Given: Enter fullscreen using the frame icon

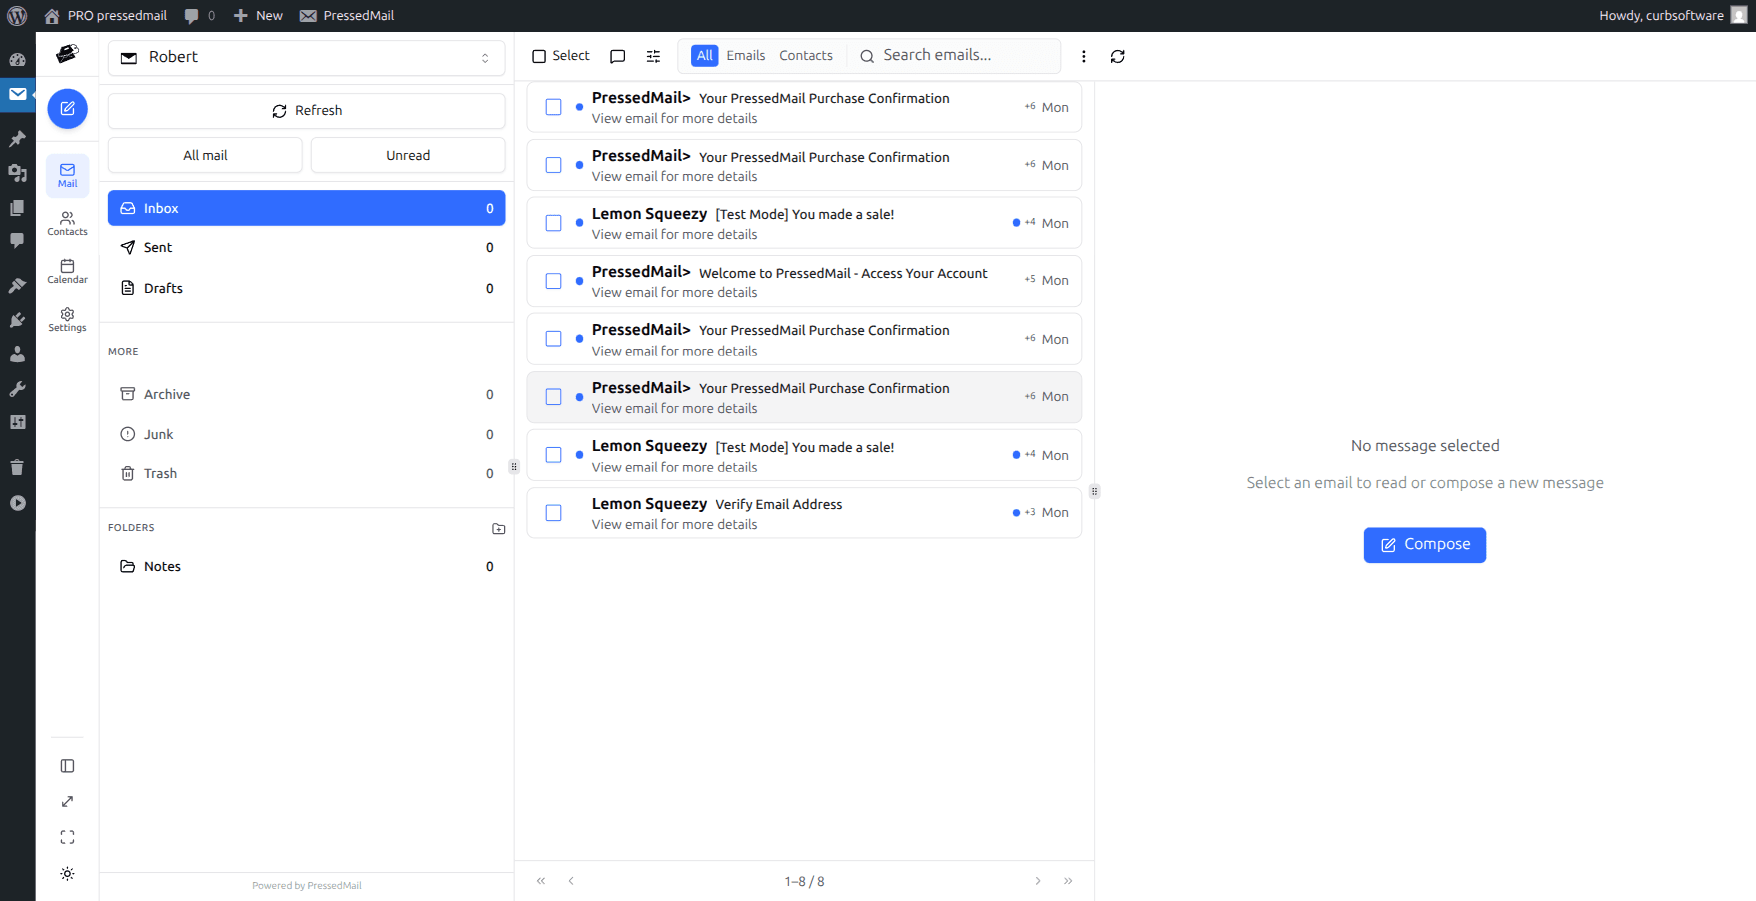Looking at the screenshot, I should (x=67, y=837).
